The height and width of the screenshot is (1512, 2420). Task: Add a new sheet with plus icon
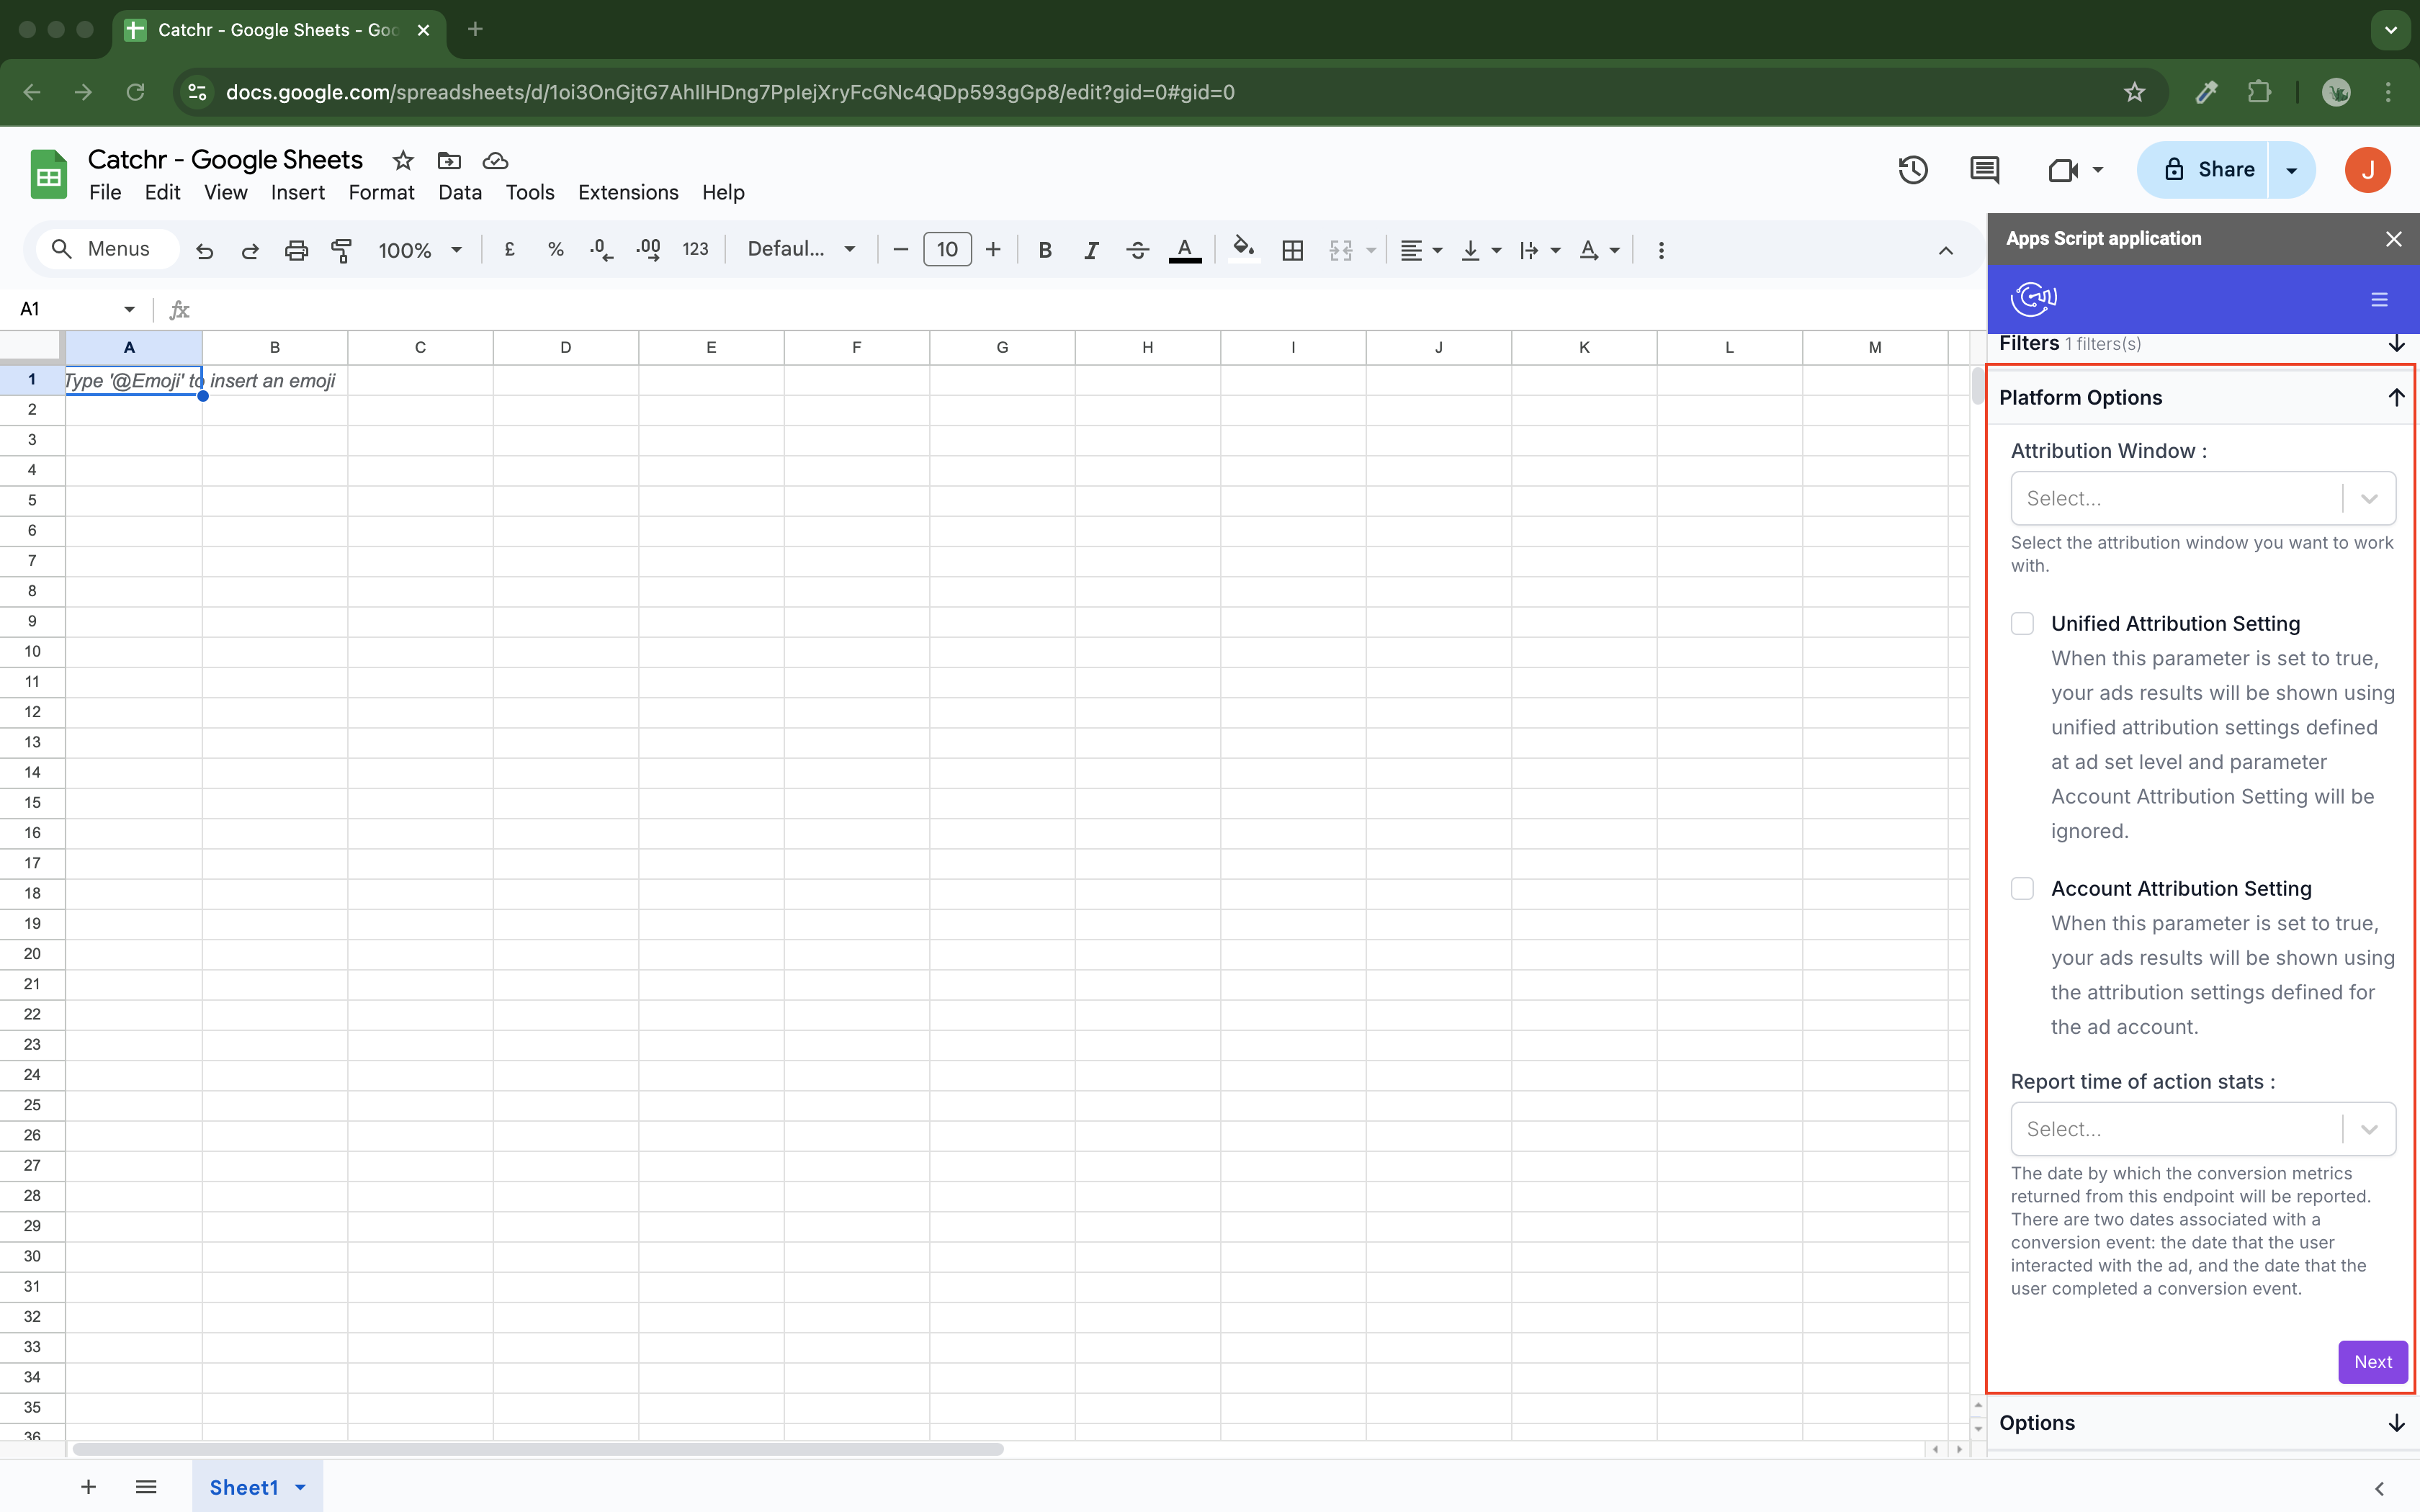(88, 1487)
